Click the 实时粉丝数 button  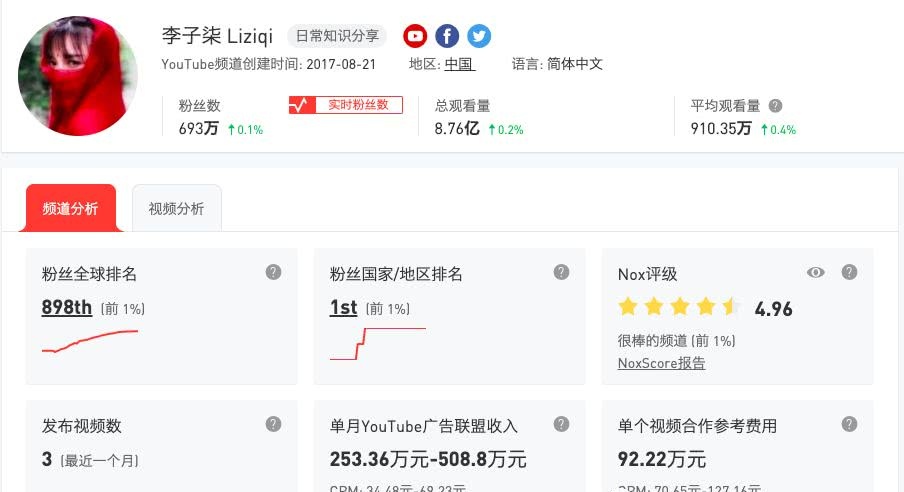346,105
